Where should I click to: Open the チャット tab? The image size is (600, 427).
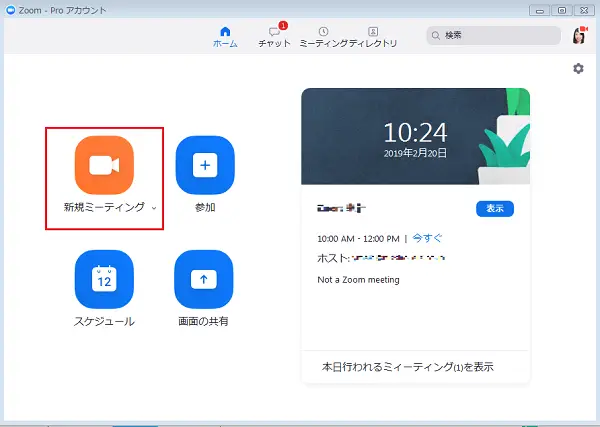tap(274, 37)
